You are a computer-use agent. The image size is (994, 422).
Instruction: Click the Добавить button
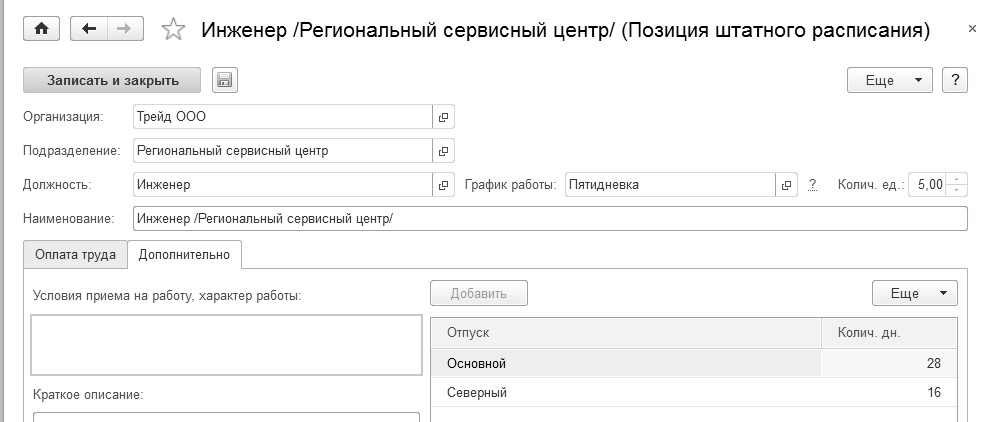coord(479,293)
